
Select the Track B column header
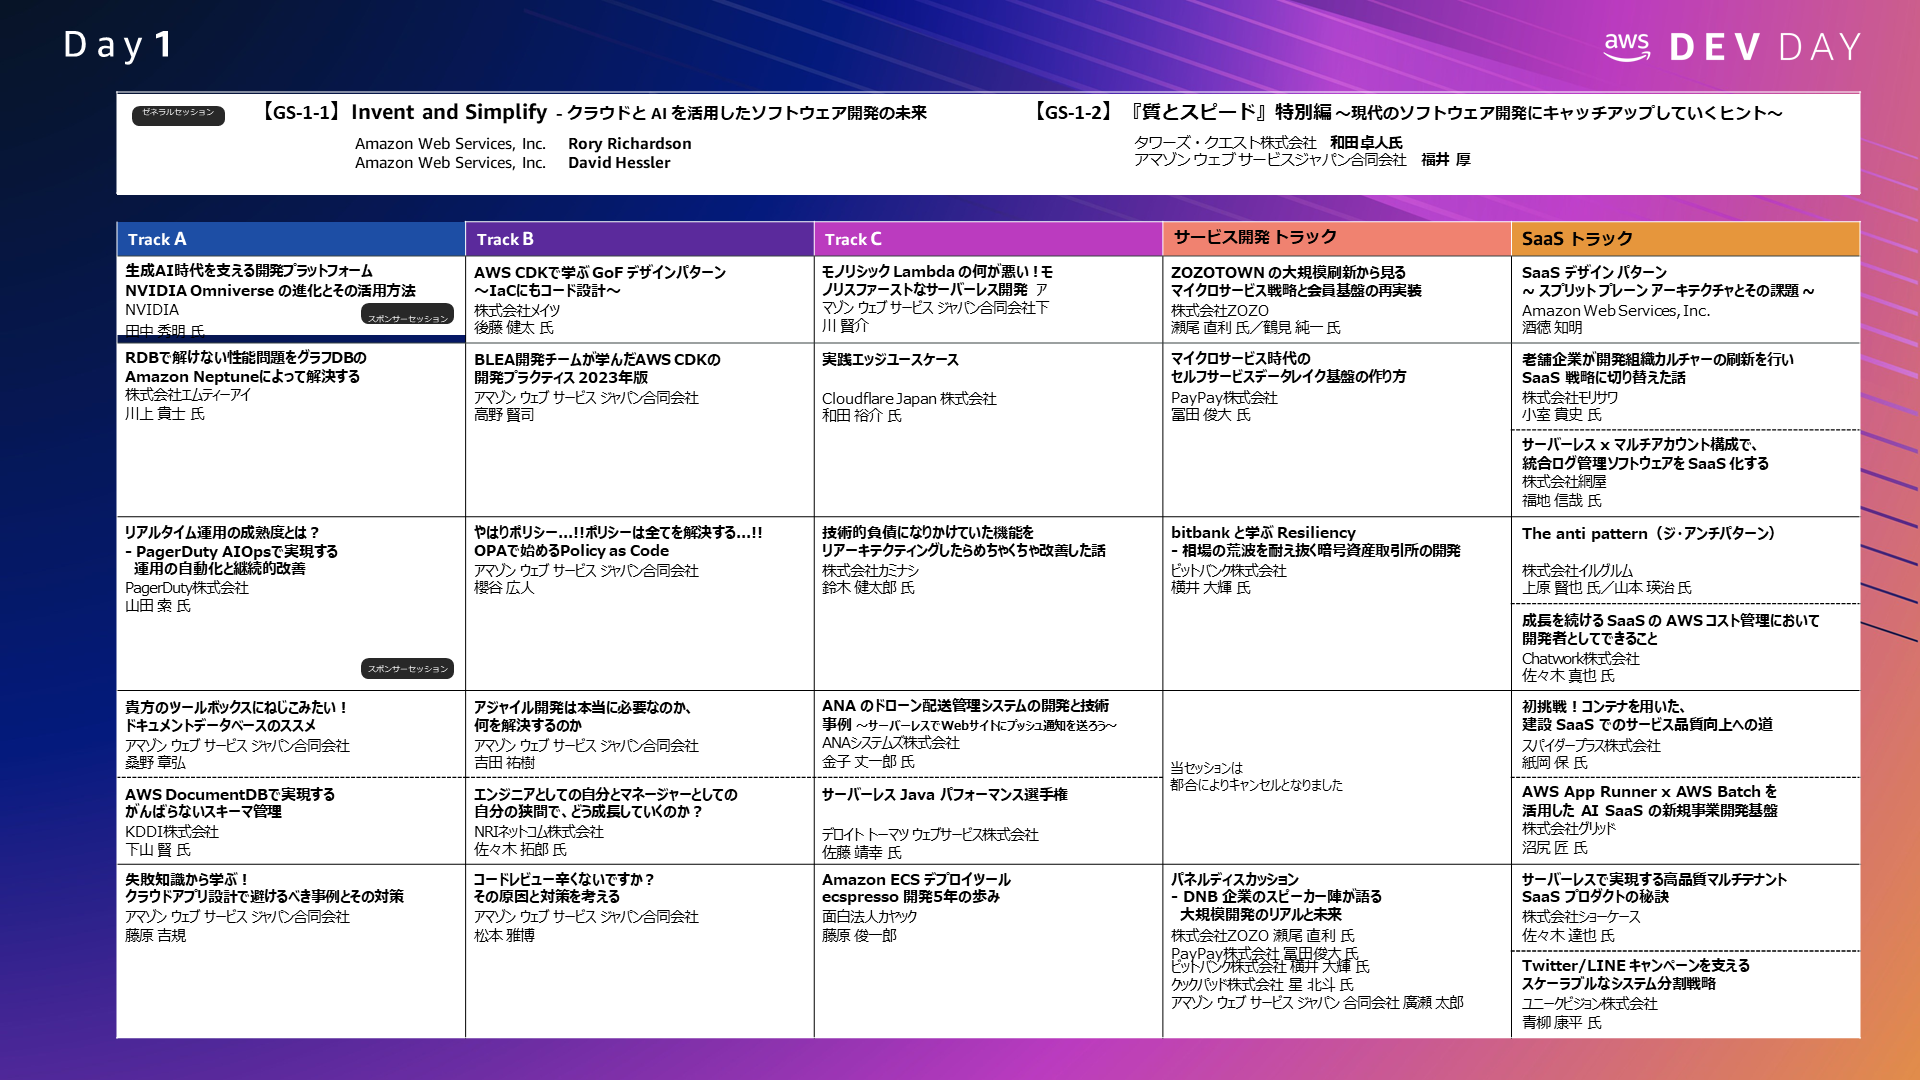tap(640, 239)
